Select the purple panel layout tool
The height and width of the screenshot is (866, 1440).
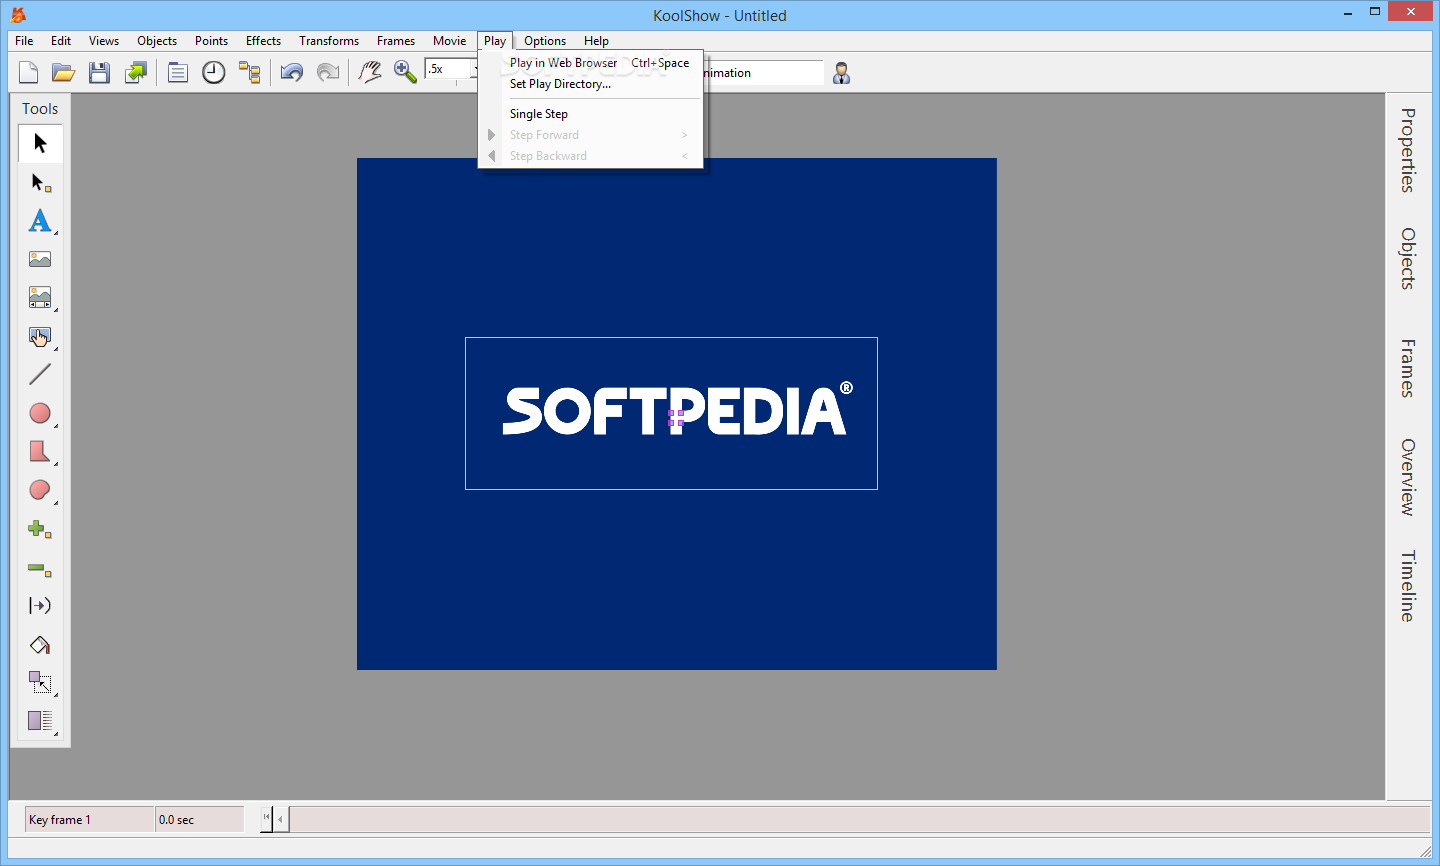[40, 721]
